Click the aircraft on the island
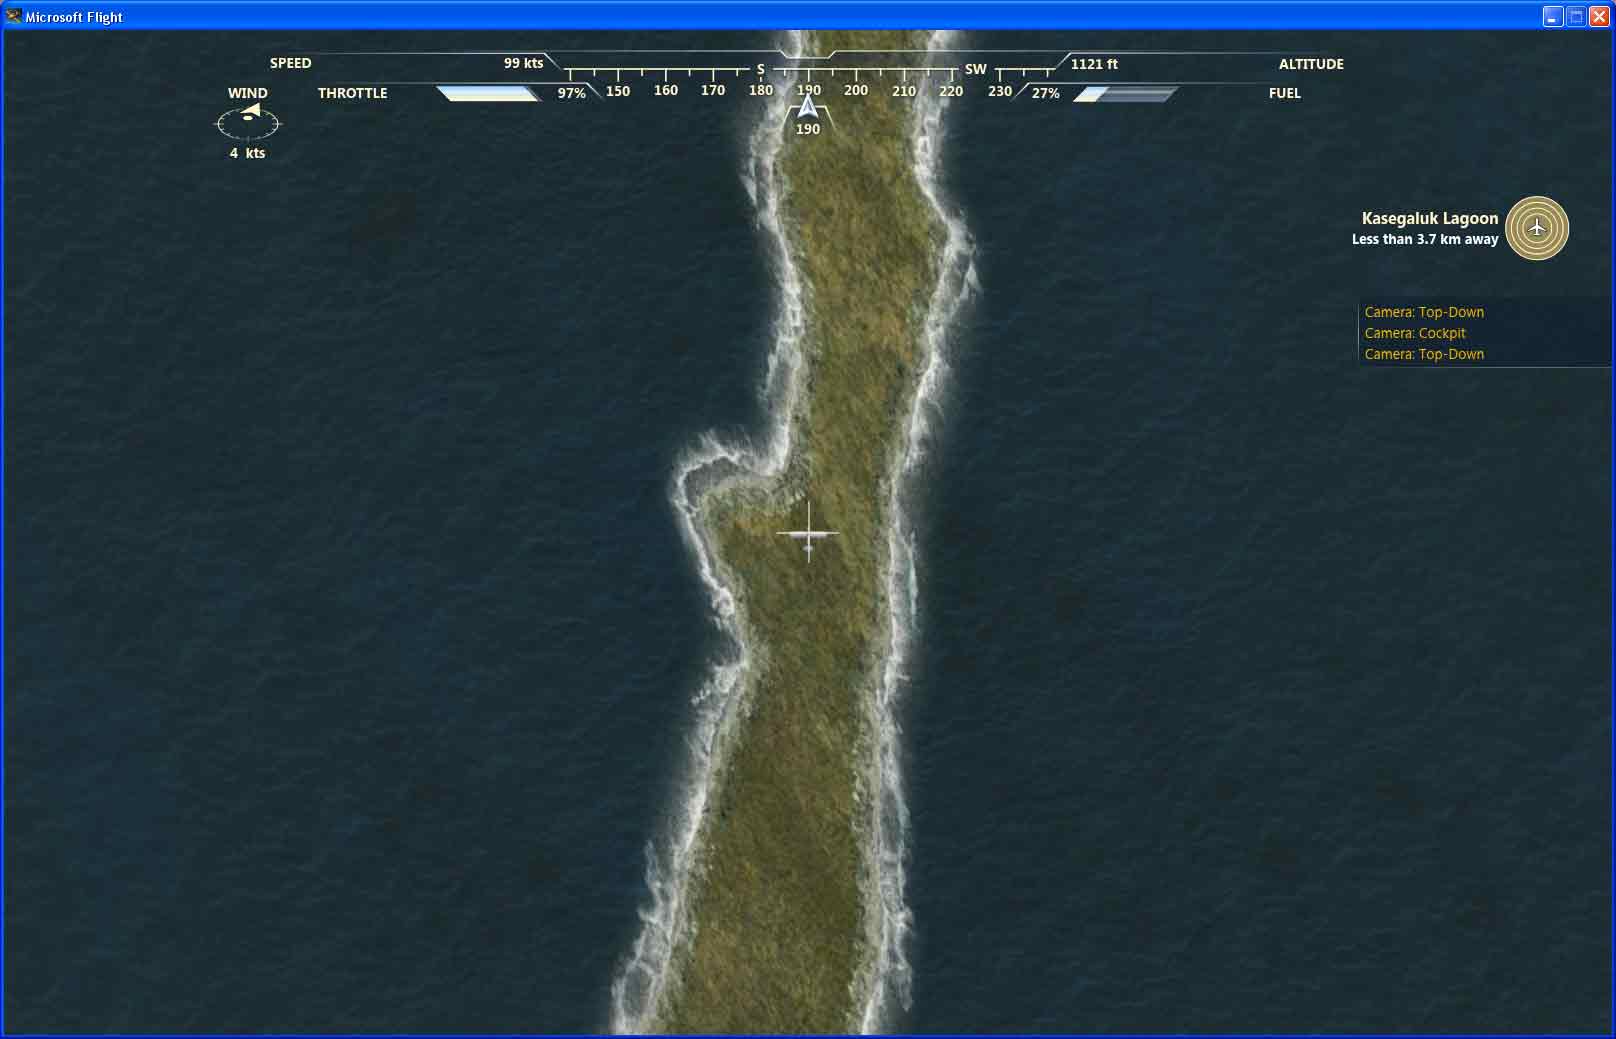This screenshot has width=1616, height=1039. tap(808, 533)
